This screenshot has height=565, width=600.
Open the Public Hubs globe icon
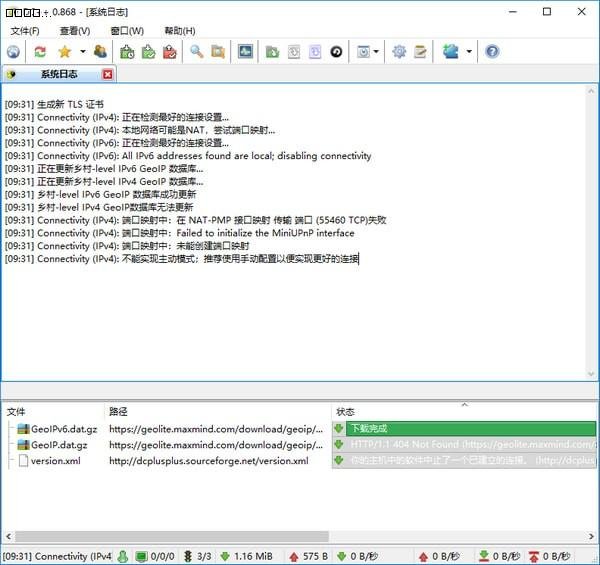(13, 52)
